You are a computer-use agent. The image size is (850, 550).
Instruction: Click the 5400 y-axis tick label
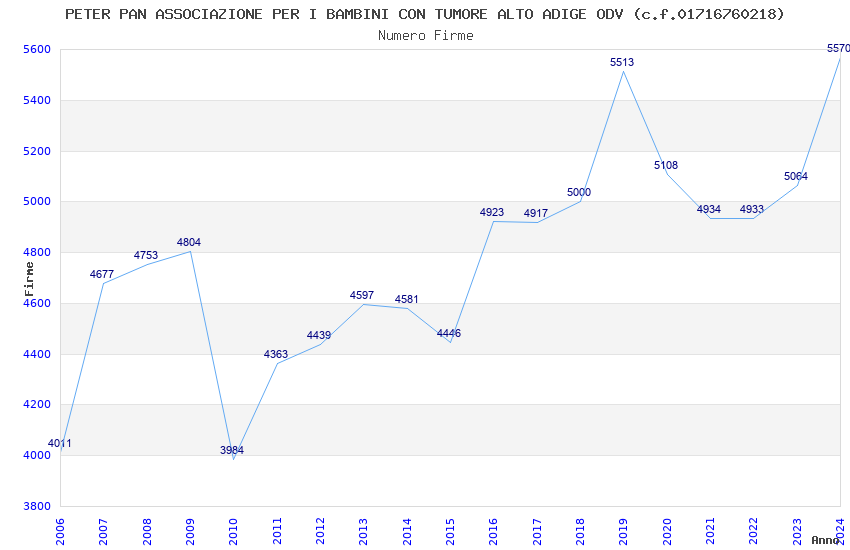click(x=37, y=100)
